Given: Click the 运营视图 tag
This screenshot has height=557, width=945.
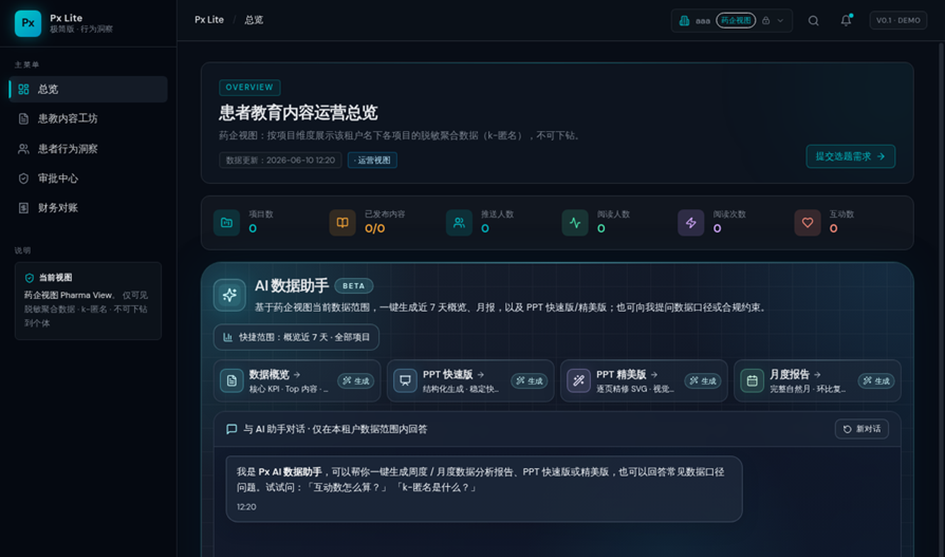Looking at the screenshot, I should [x=372, y=160].
